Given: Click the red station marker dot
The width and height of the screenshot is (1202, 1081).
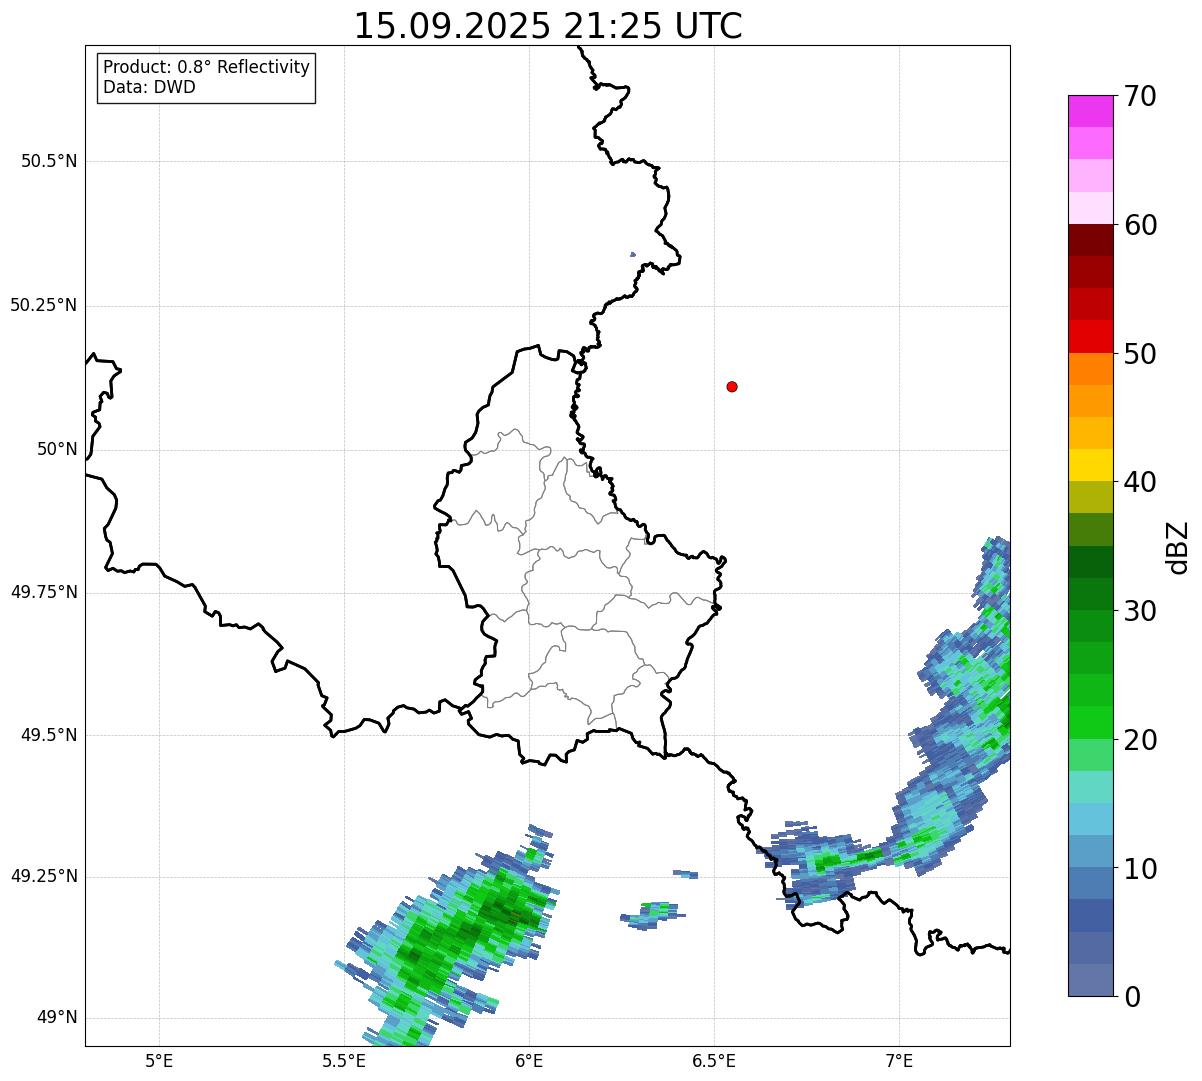Looking at the screenshot, I should 732,386.
